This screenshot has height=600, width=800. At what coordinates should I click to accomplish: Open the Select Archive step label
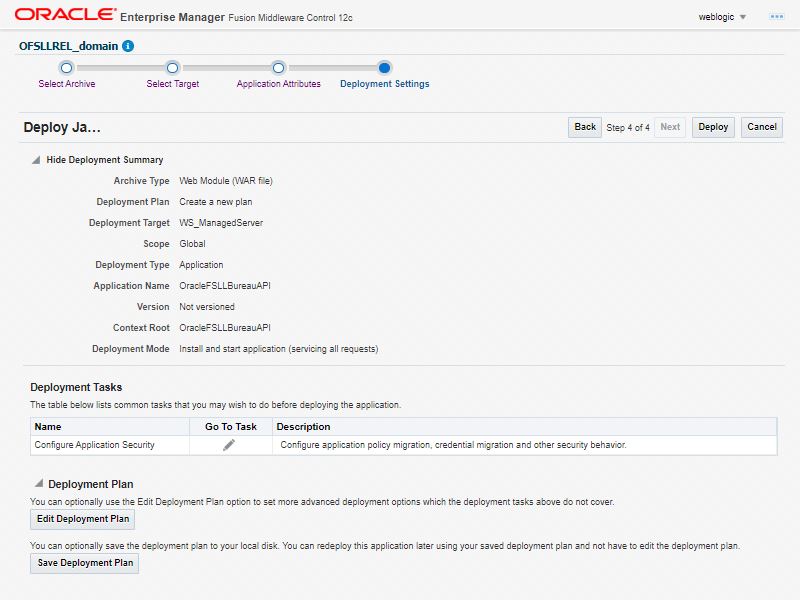(67, 84)
